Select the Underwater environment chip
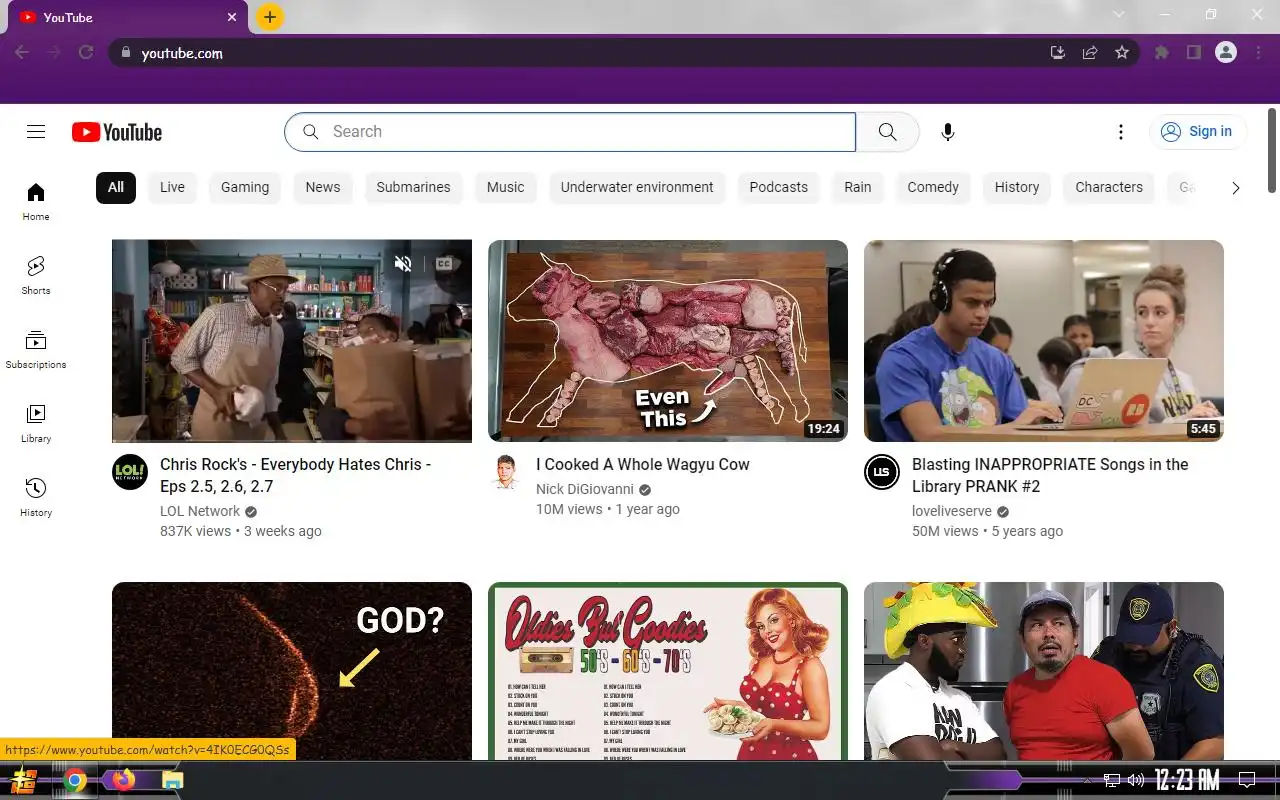Image resolution: width=1280 pixels, height=800 pixels. [637, 187]
